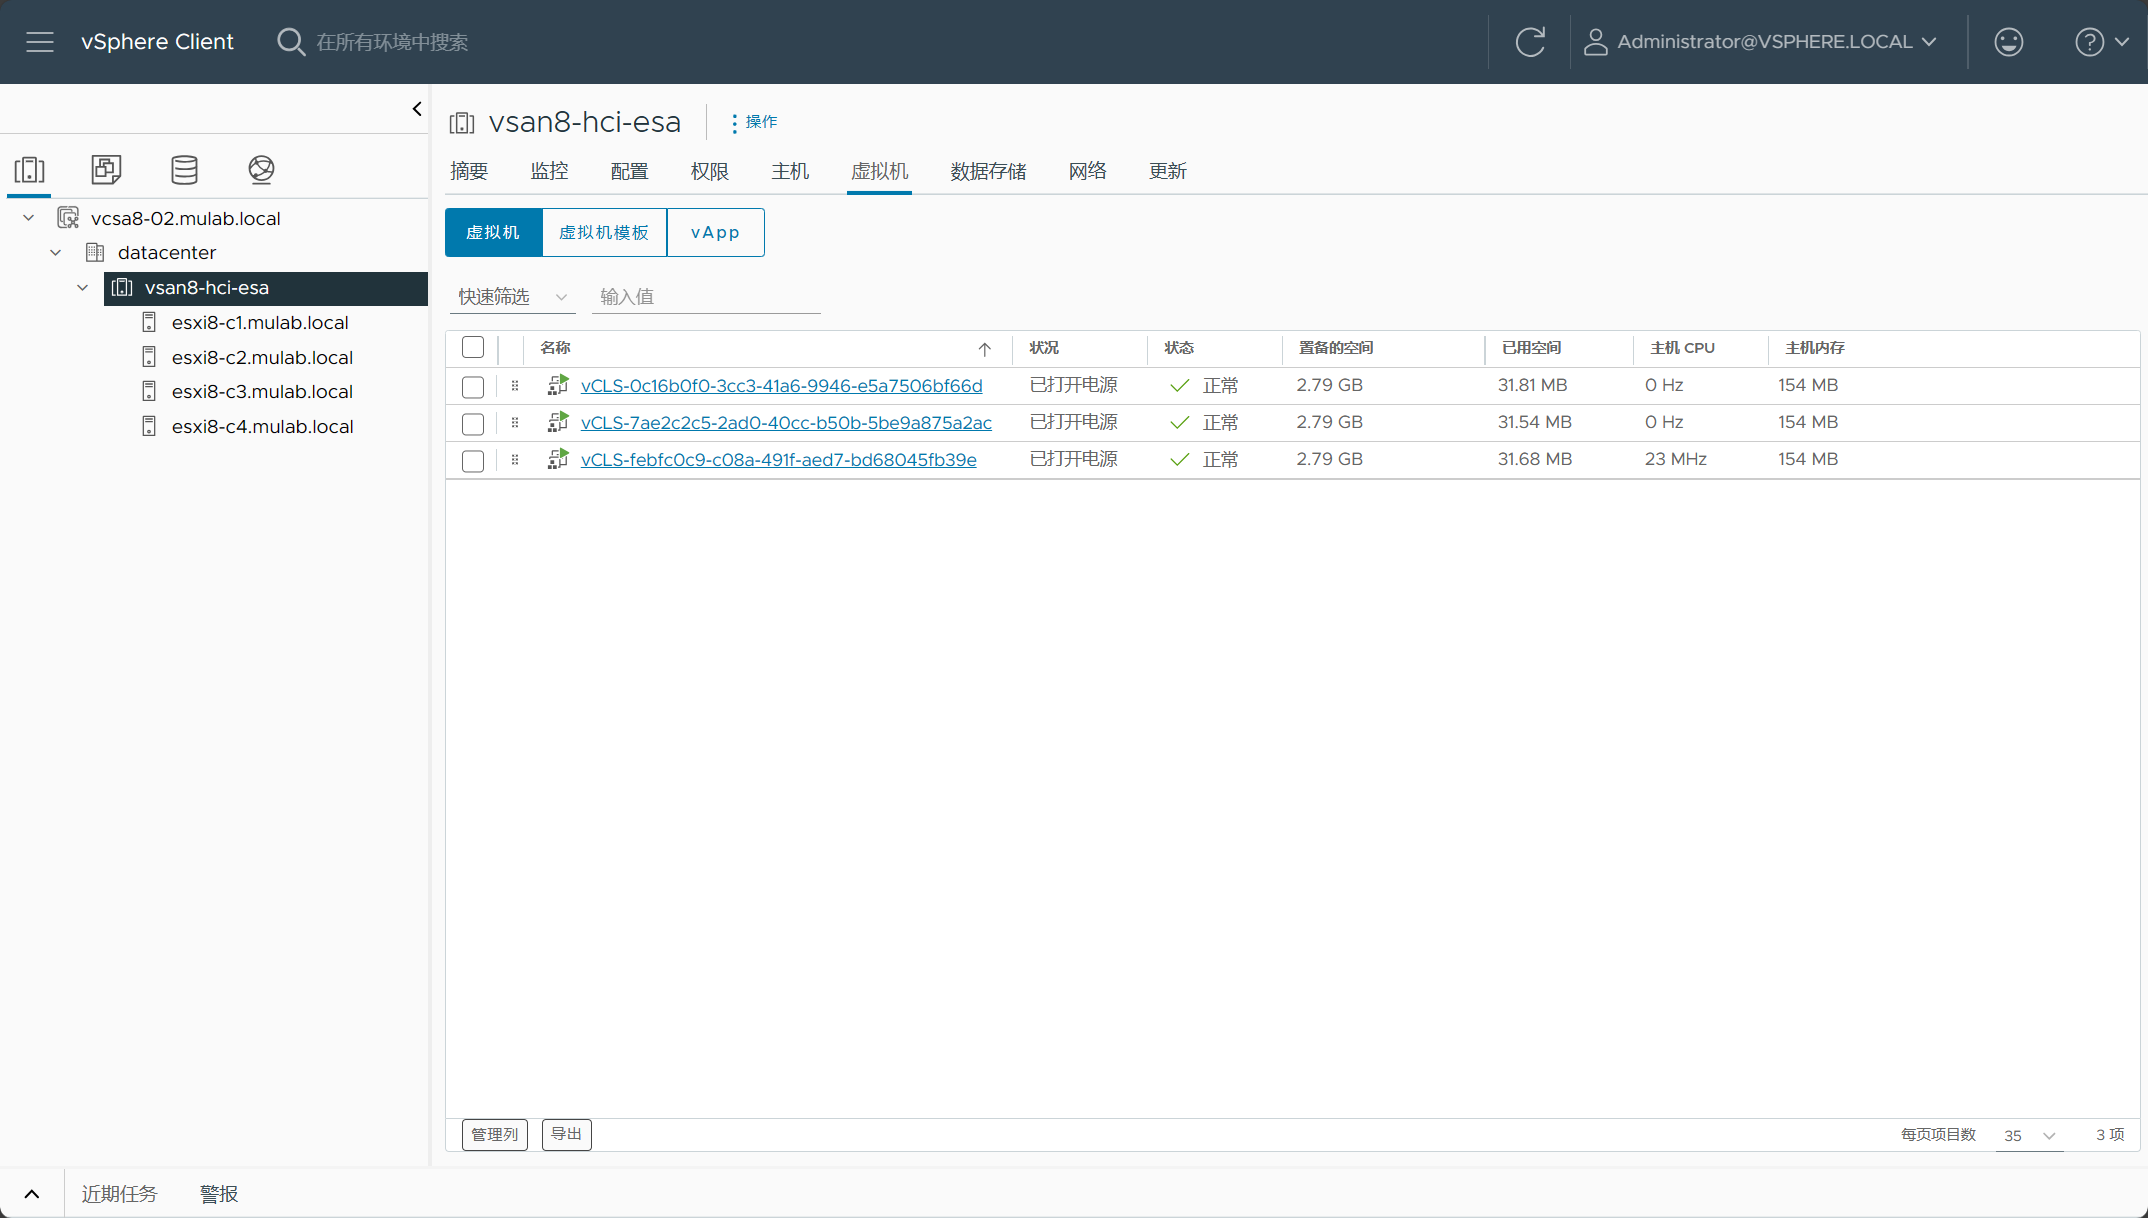Click host icon for esxi8-c3.mulab.local
Image resolution: width=2148 pixels, height=1218 pixels.
pyautogui.click(x=149, y=391)
